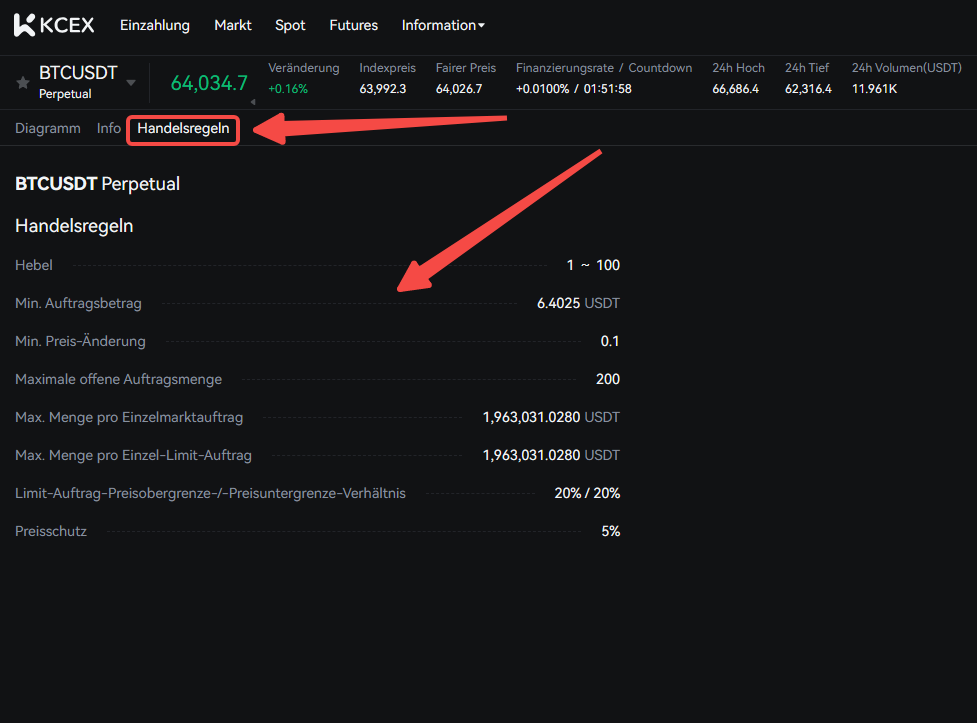This screenshot has height=723, width=977.
Task: Click the Finanzierungsrate / Countdown label
Action: click(603, 68)
